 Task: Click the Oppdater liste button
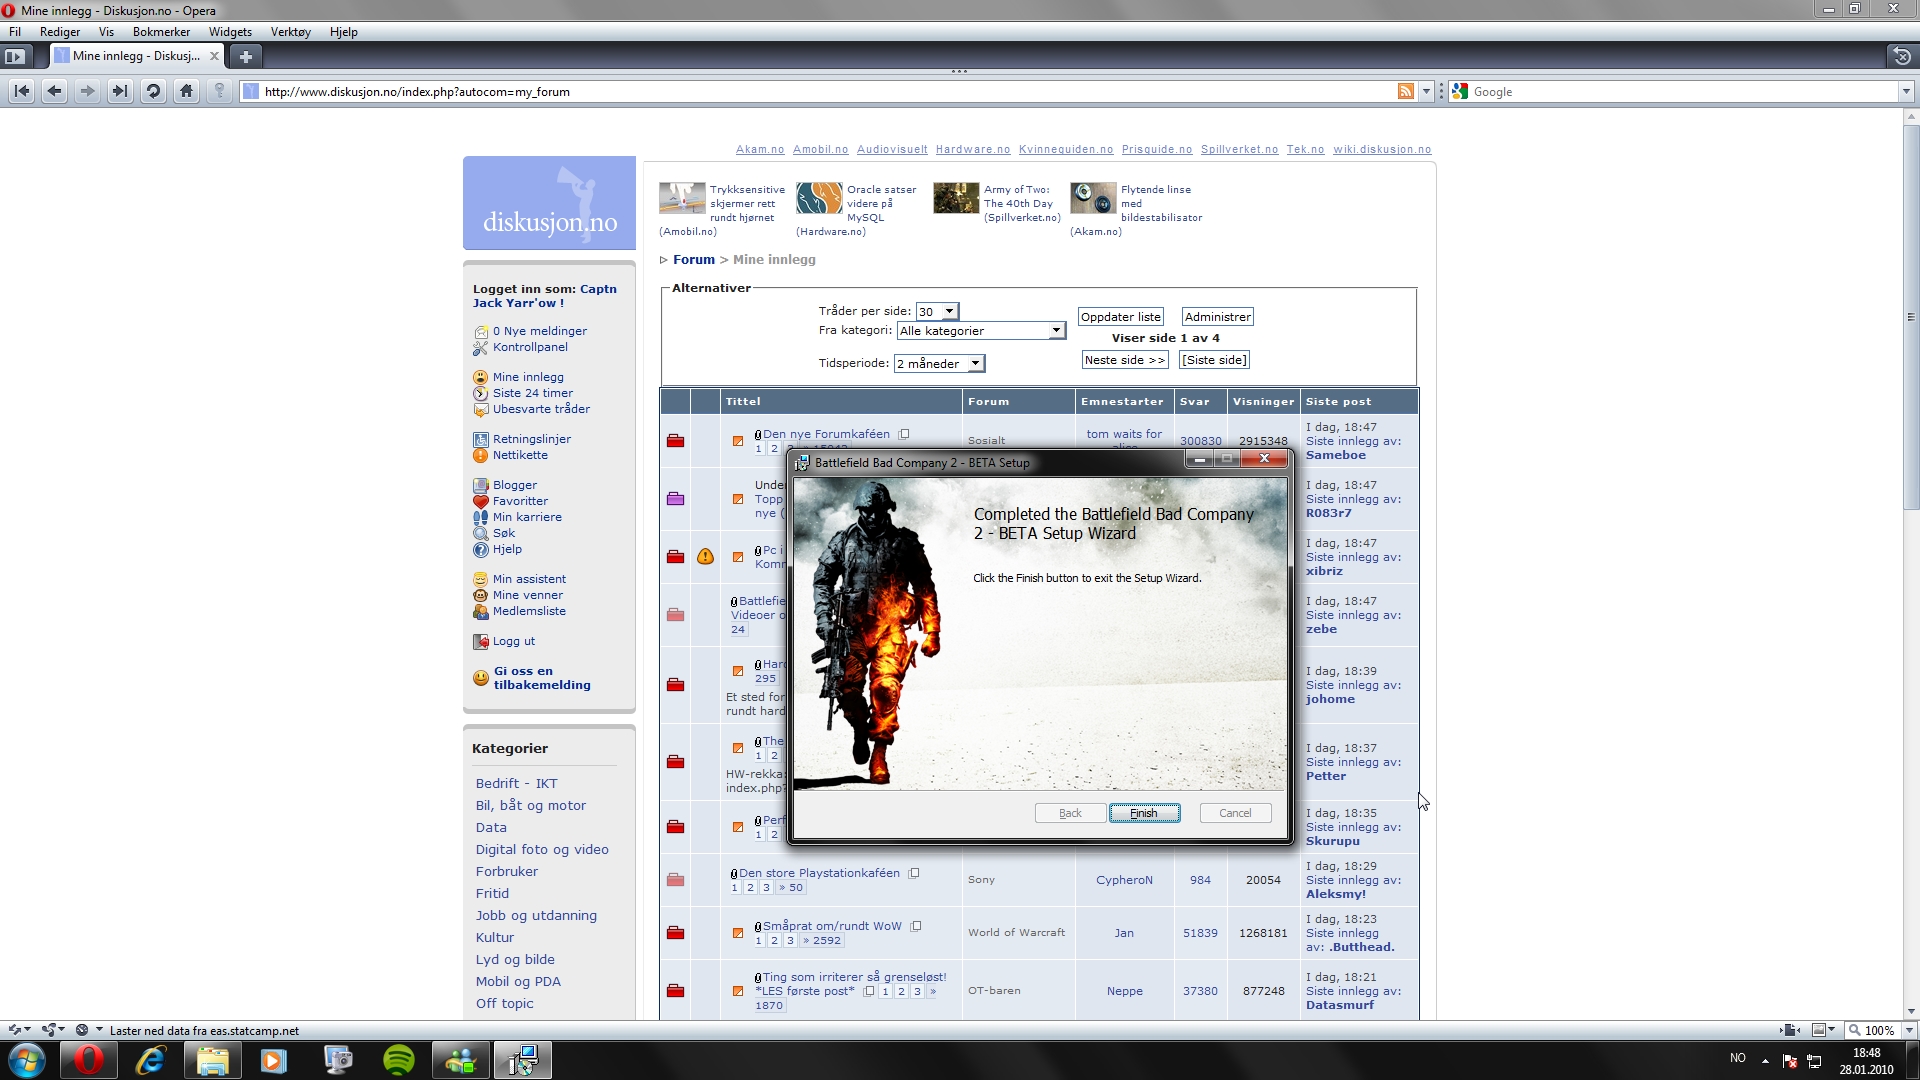point(1120,317)
